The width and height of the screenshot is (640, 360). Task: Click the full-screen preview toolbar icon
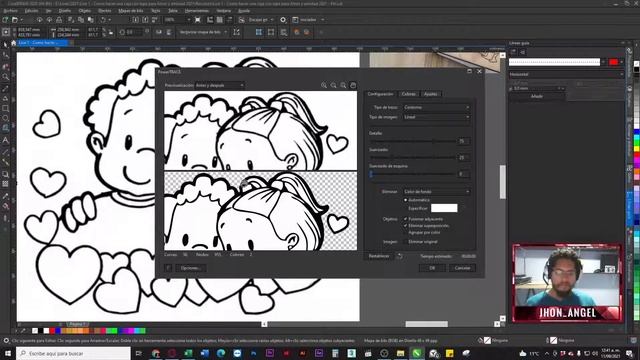pyautogui.click(x=198, y=20)
